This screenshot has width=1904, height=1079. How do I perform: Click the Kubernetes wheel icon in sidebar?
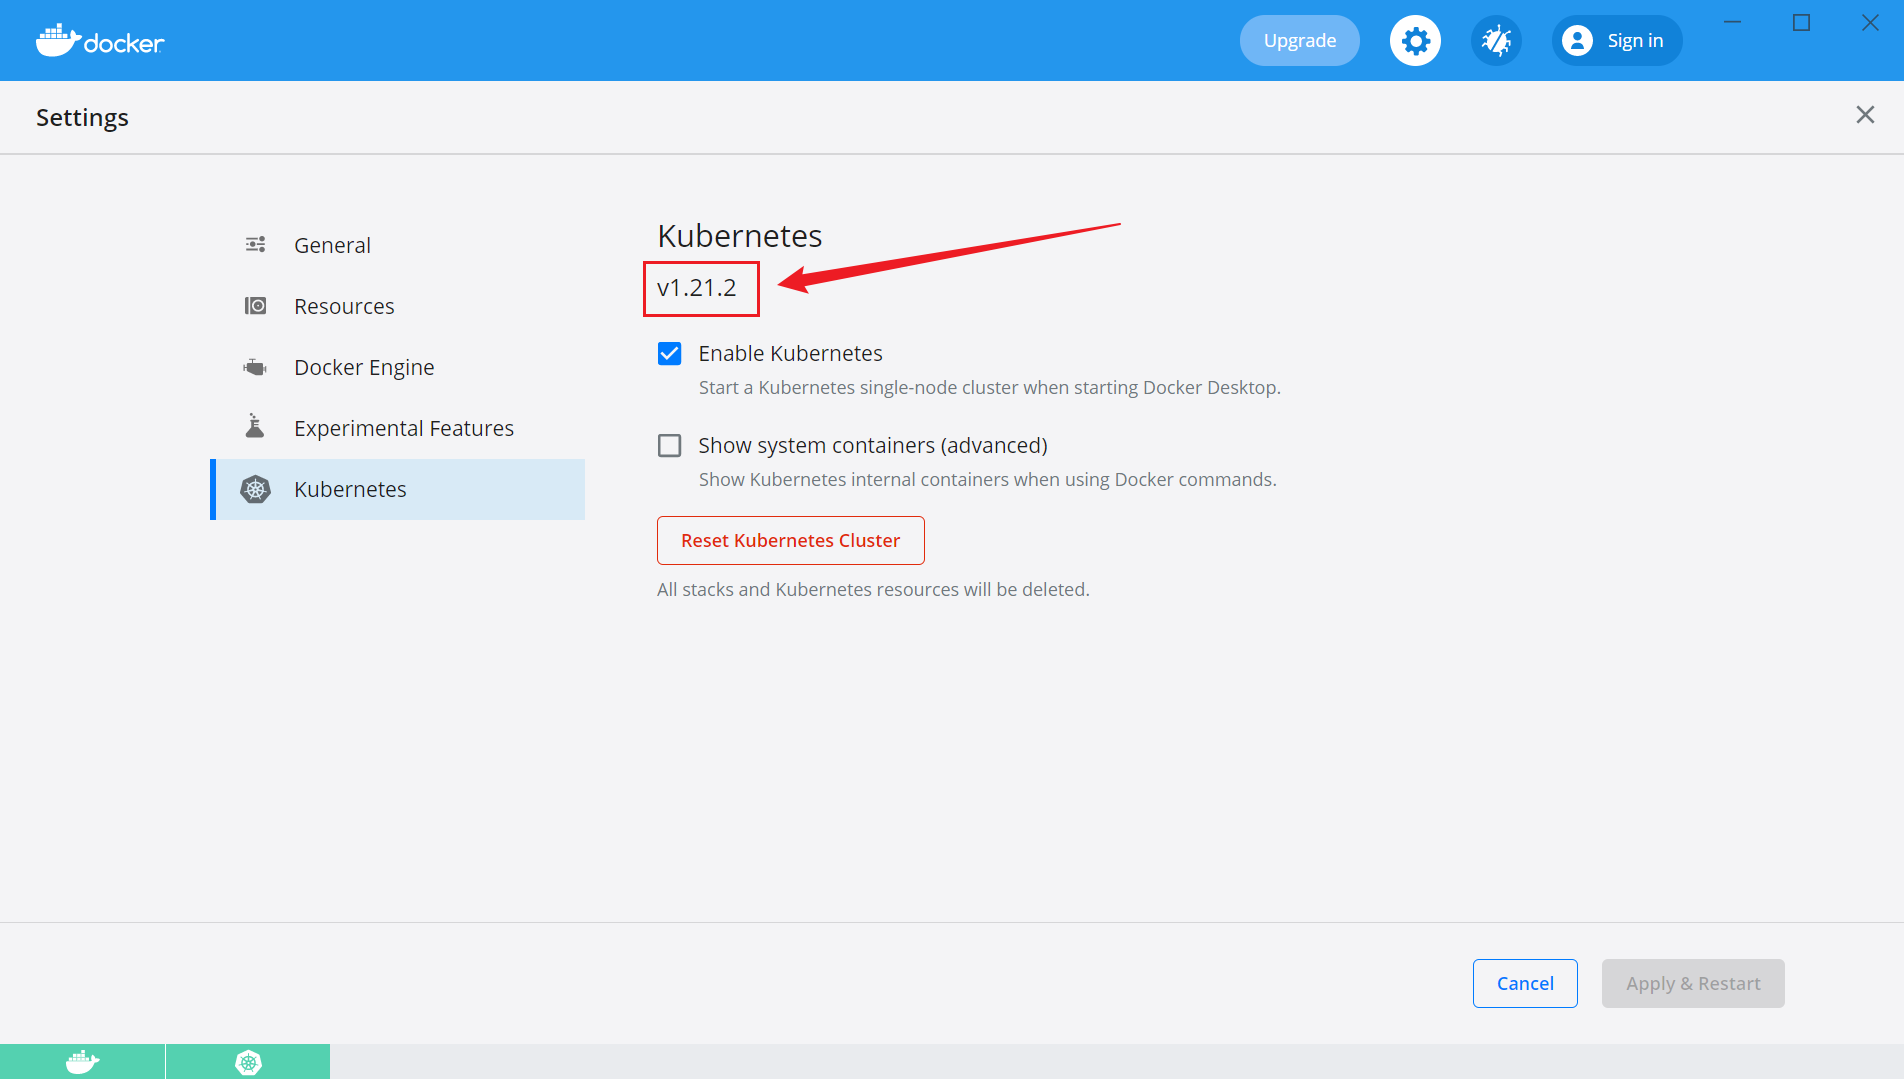coord(256,489)
